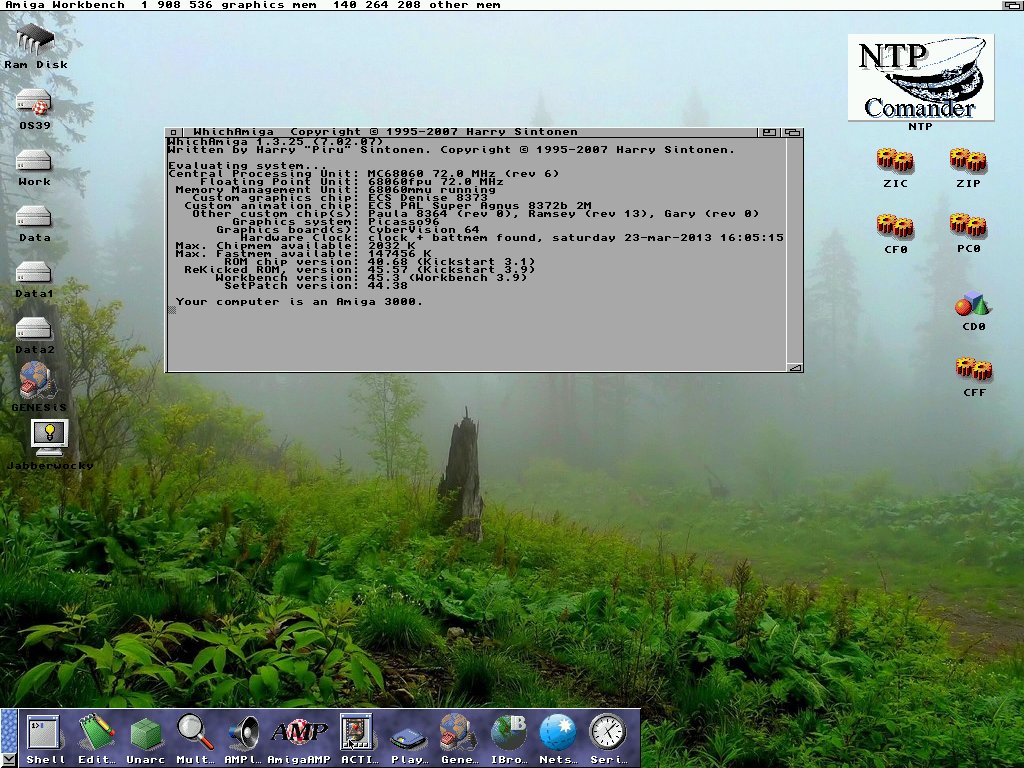Open Unarc green cube in dock
Image resolution: width=1024 pixels, height=768 pixels.
coord(147,733)
